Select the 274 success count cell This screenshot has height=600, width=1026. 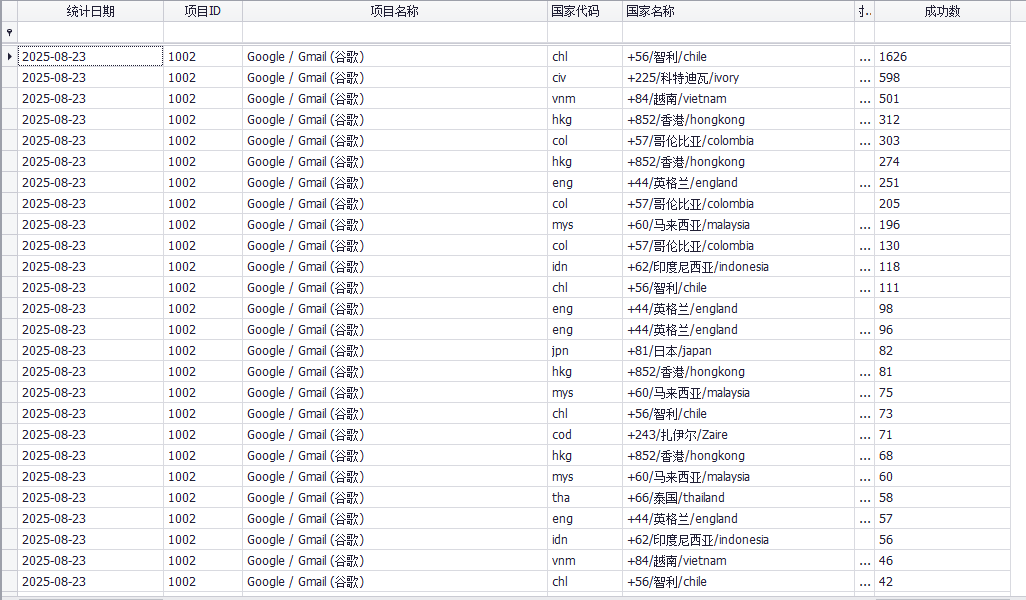tap(942, 162)
